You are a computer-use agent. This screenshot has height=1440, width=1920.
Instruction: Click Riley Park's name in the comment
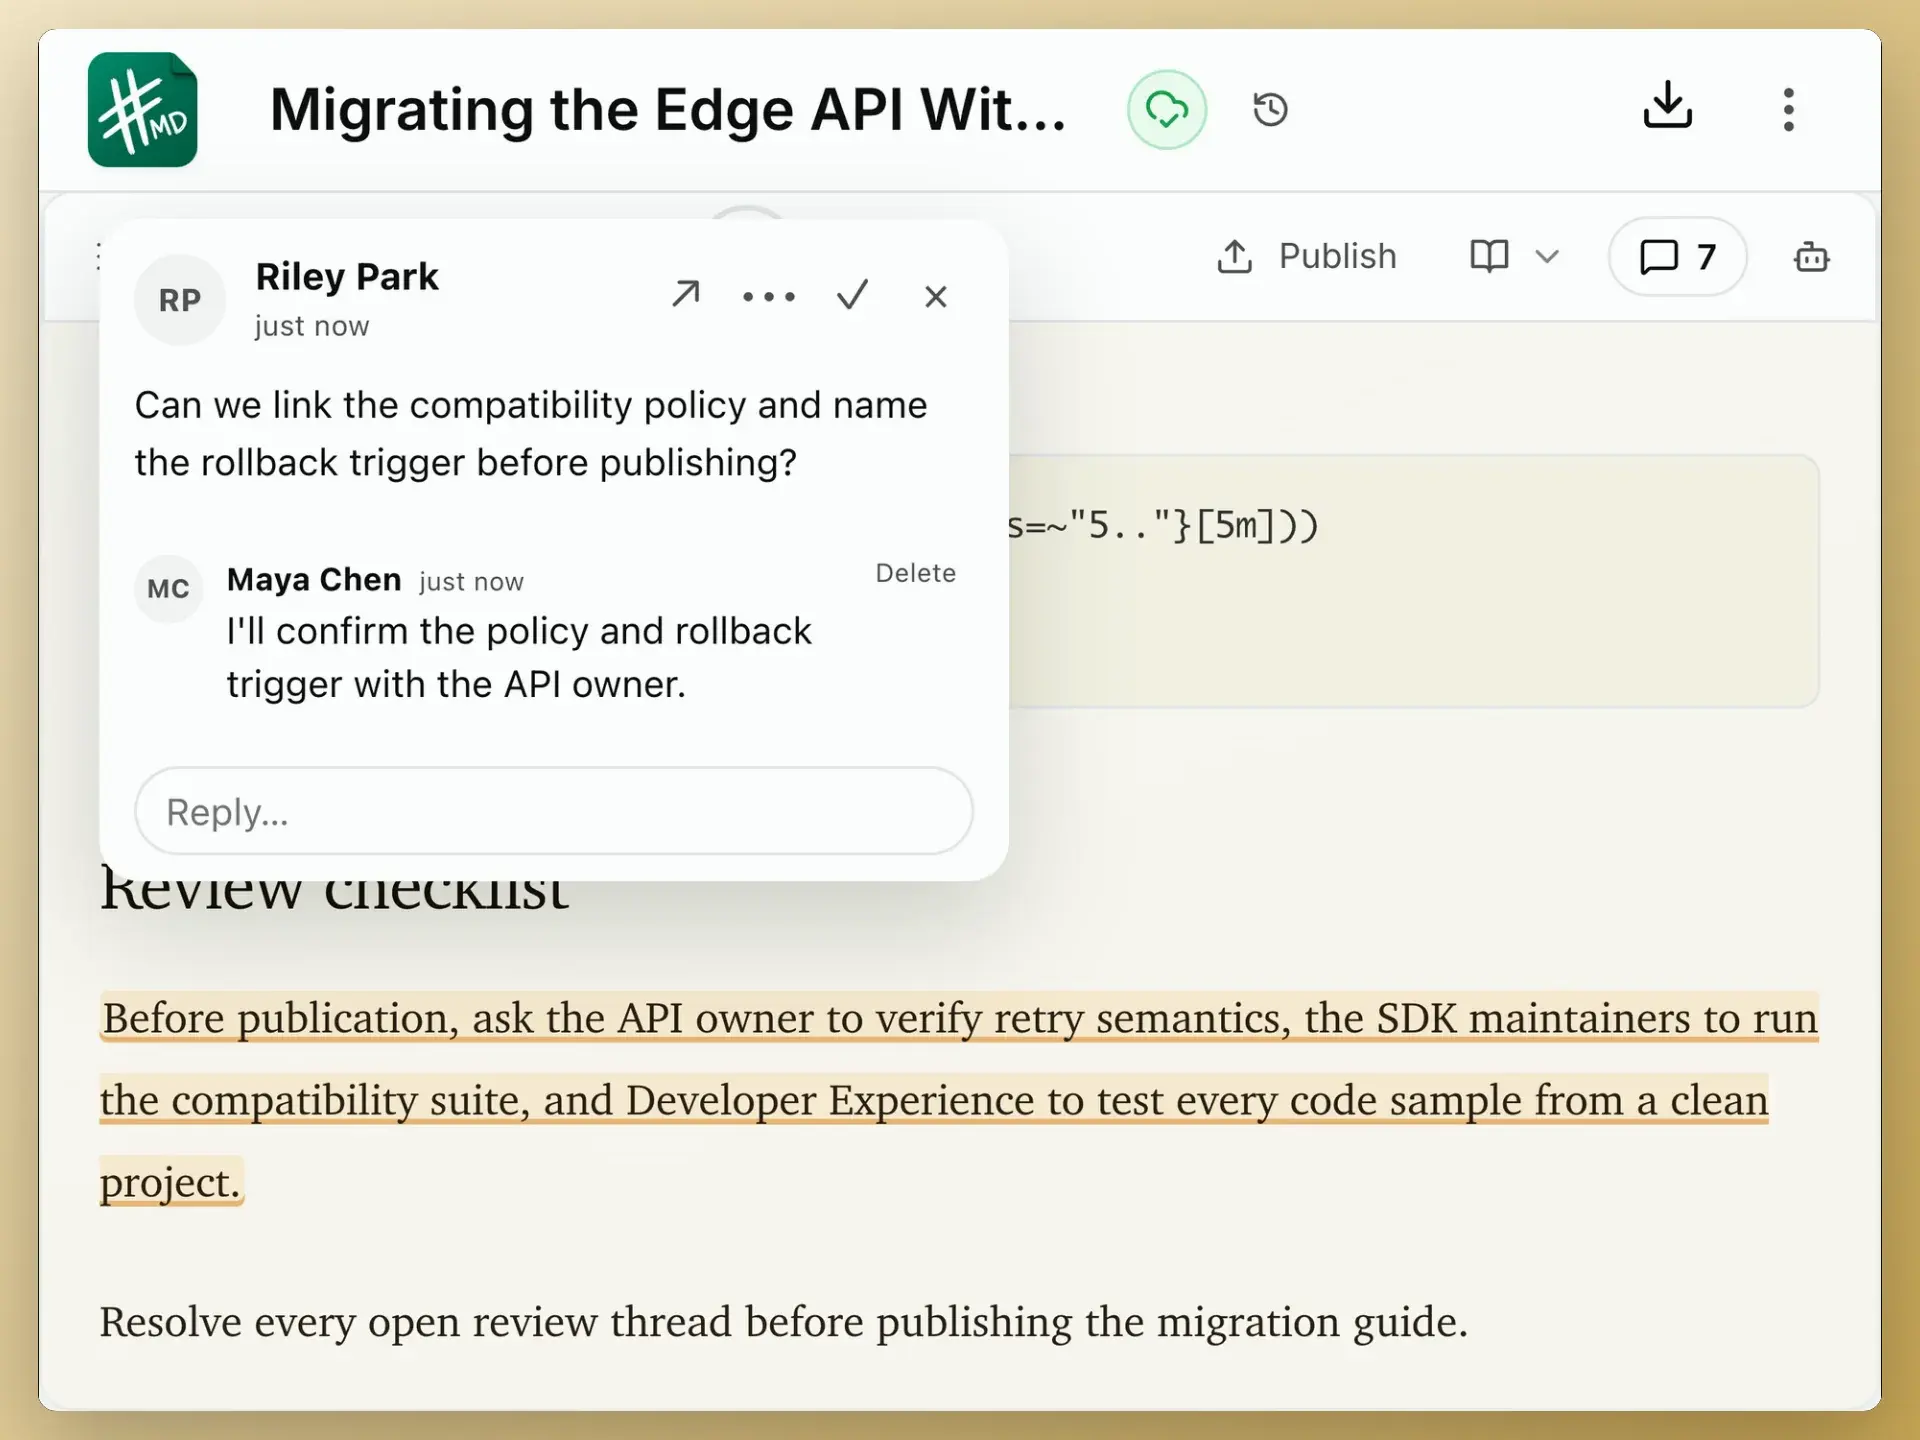[347, 277]
